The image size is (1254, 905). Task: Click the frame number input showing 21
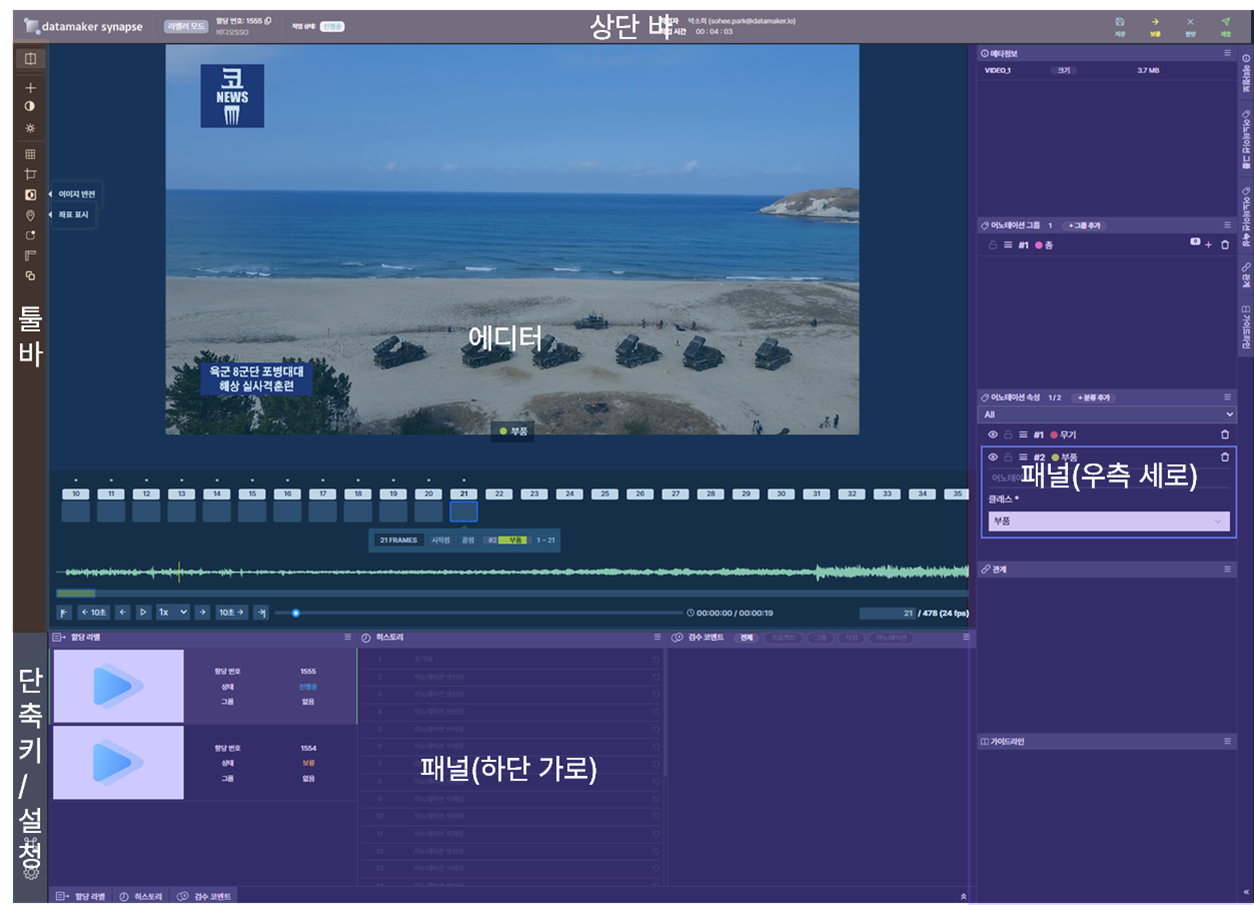887,613
